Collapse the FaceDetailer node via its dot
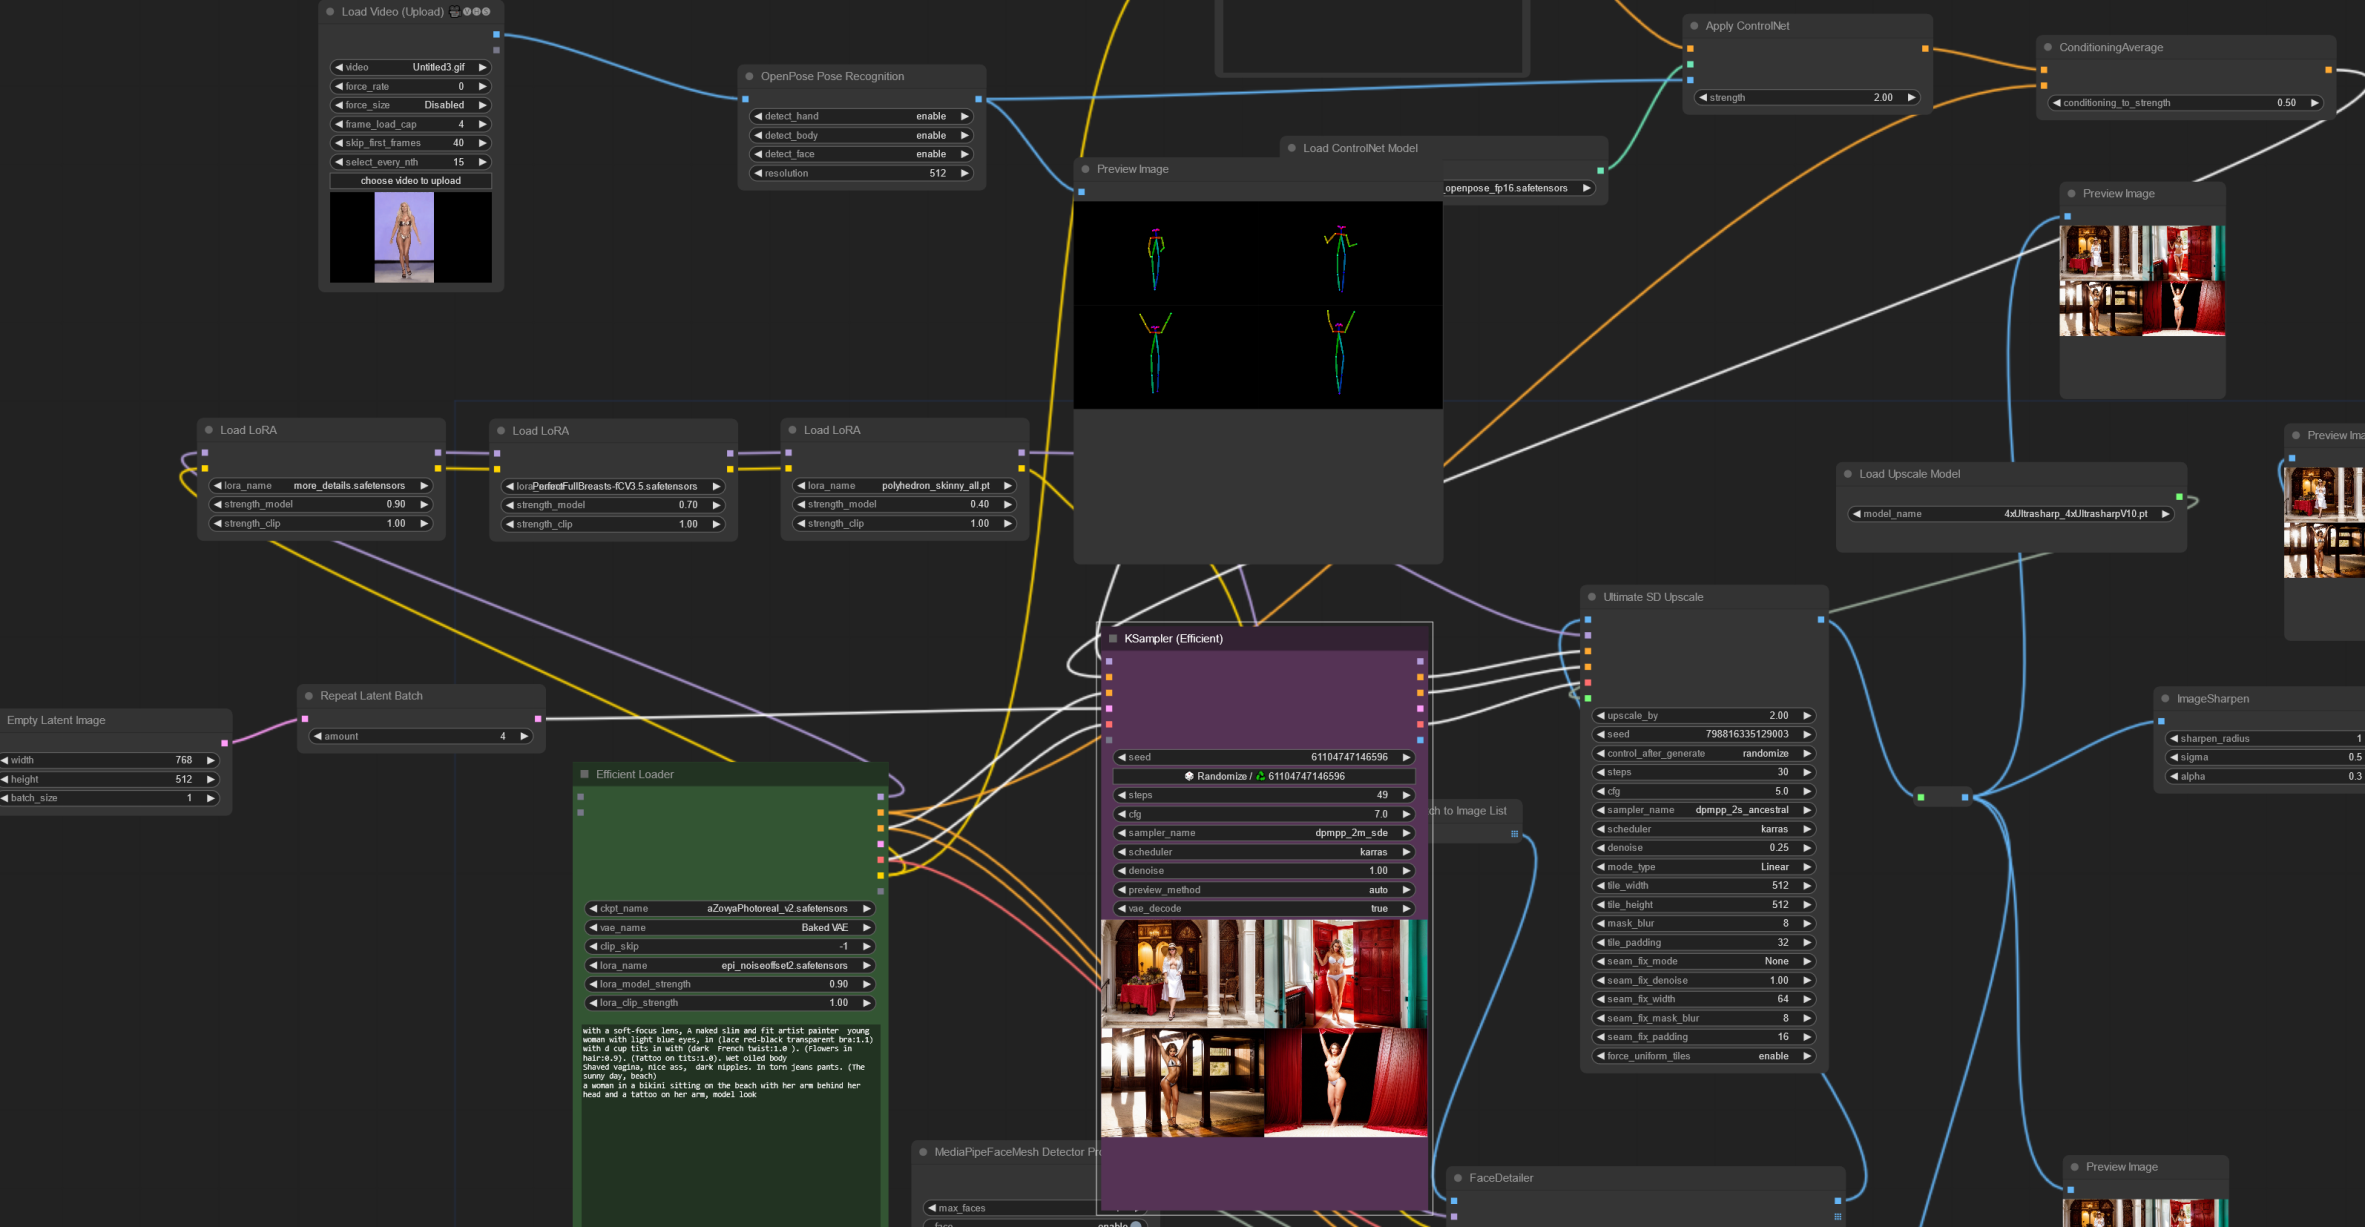 pyautogui.click(x=1459, y=1178)
